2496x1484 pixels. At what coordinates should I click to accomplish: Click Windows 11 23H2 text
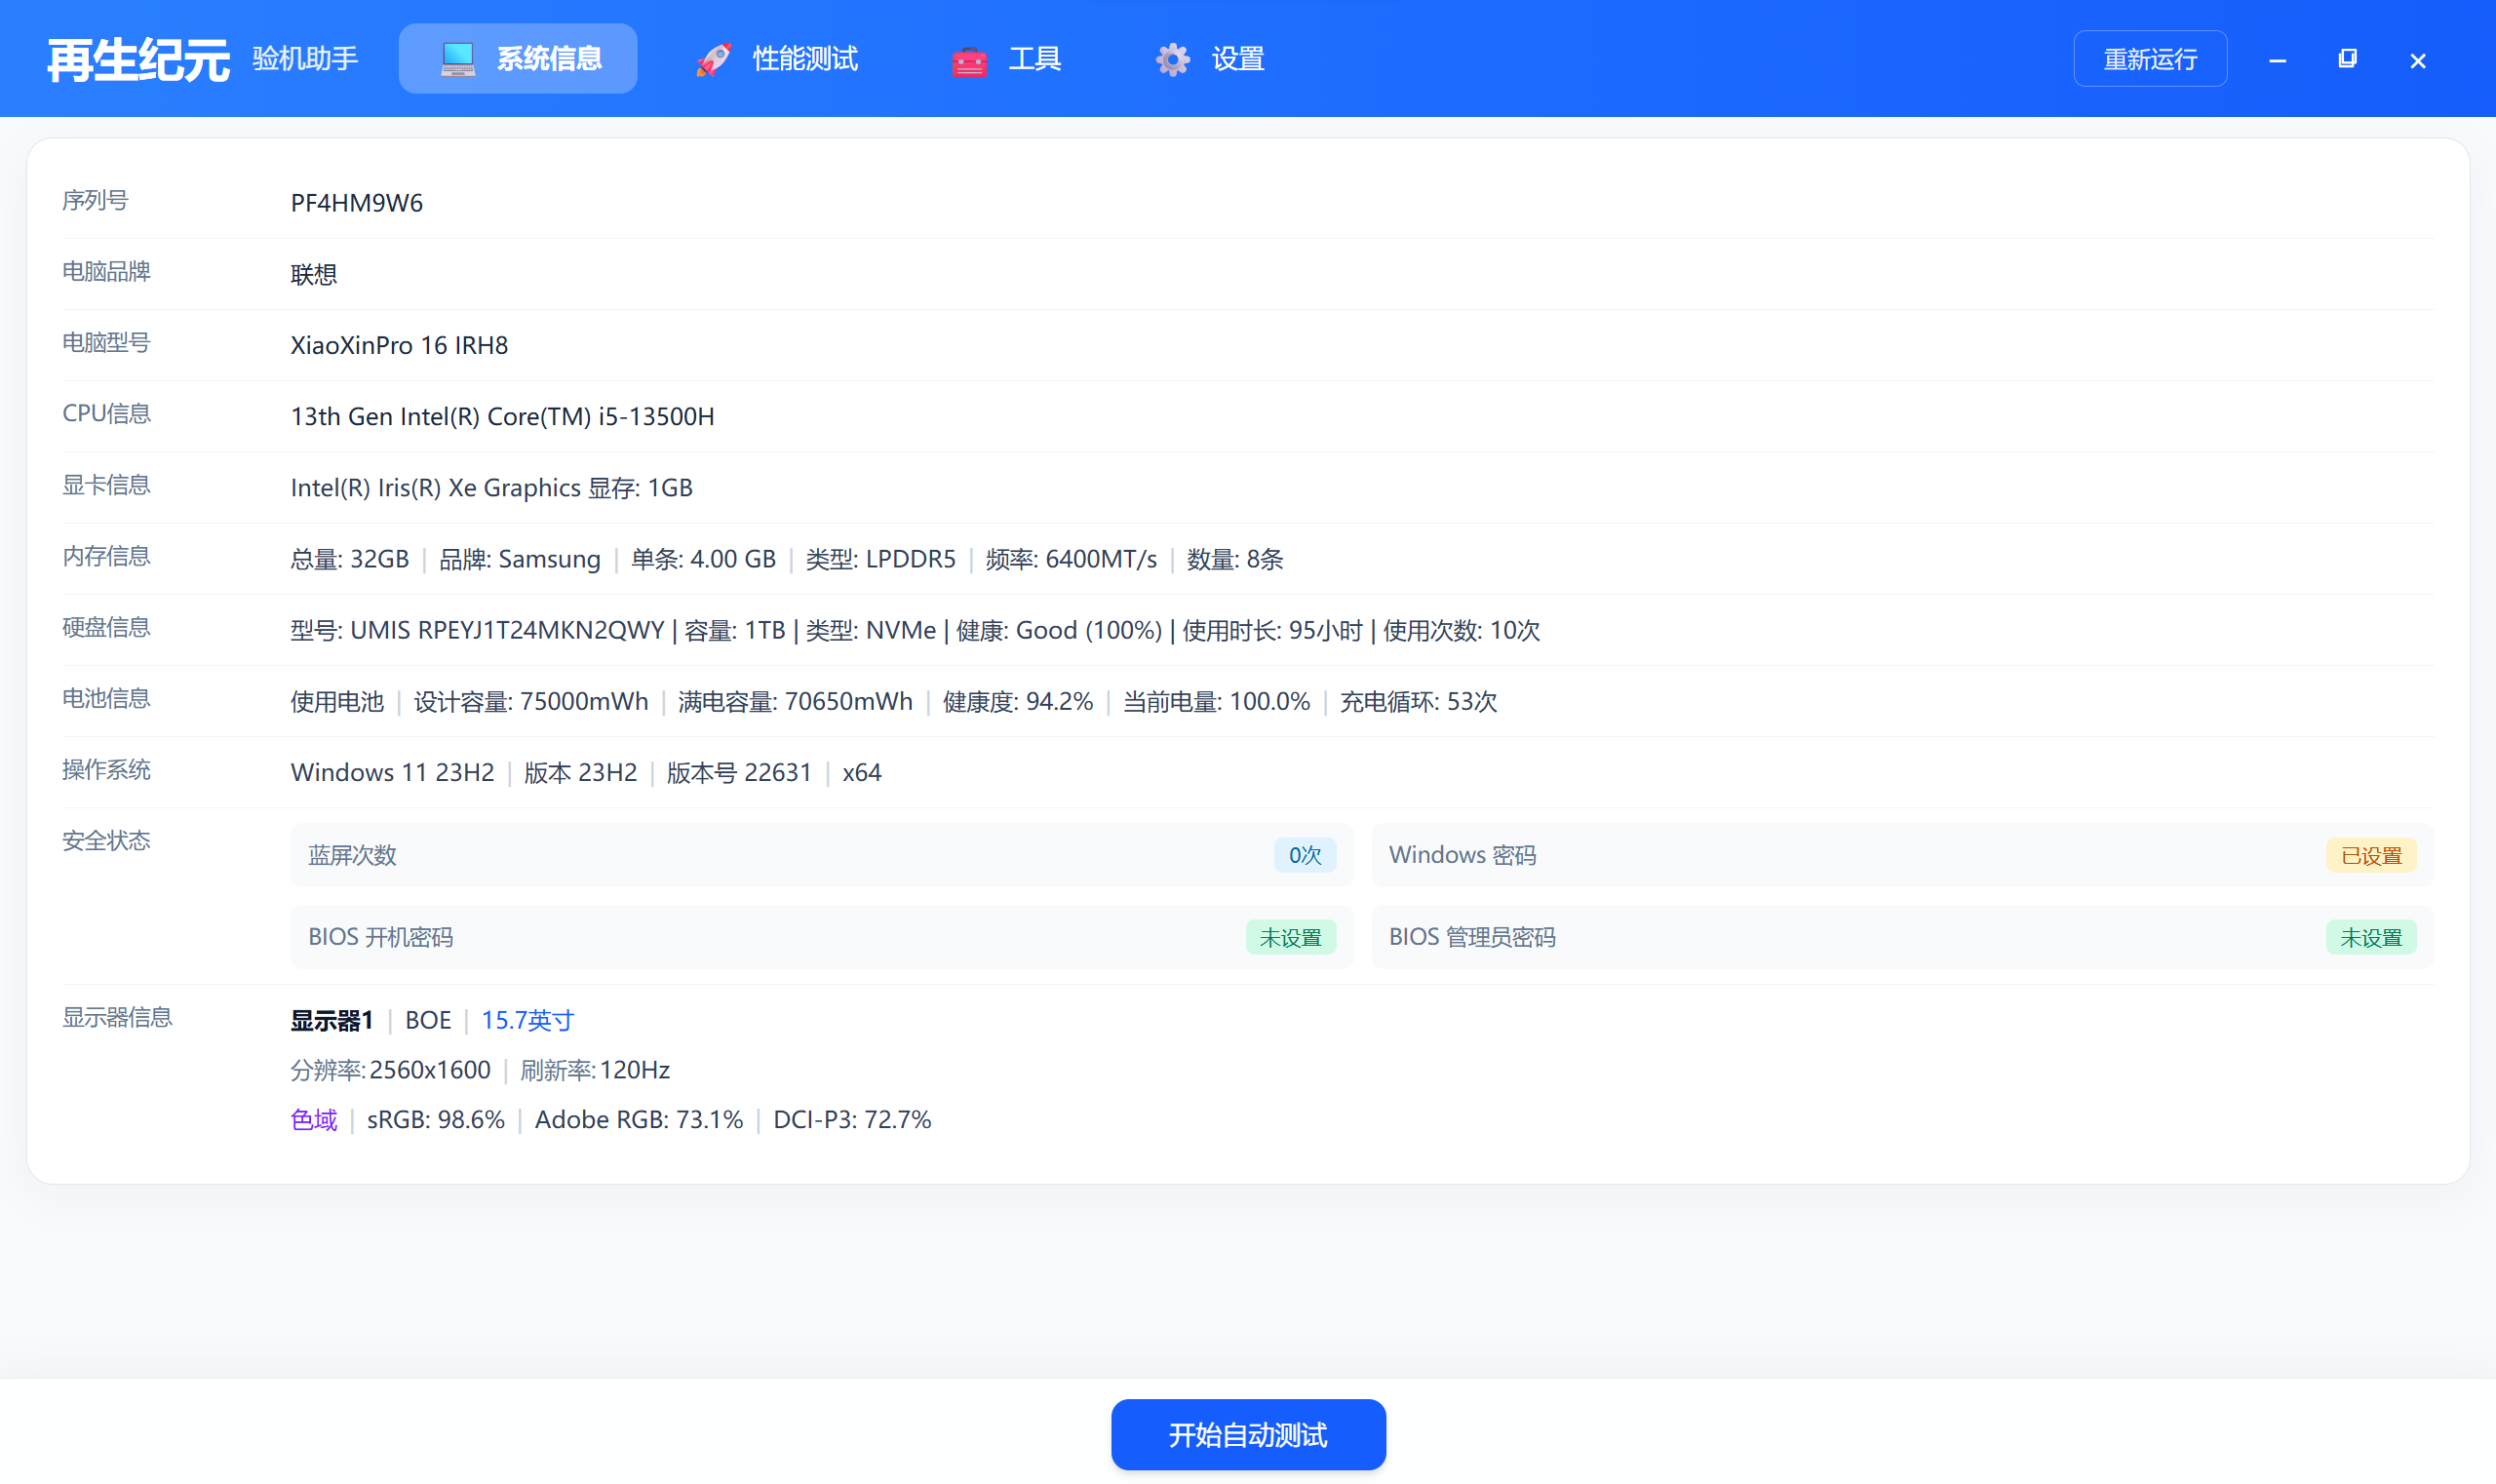[392, 772]
